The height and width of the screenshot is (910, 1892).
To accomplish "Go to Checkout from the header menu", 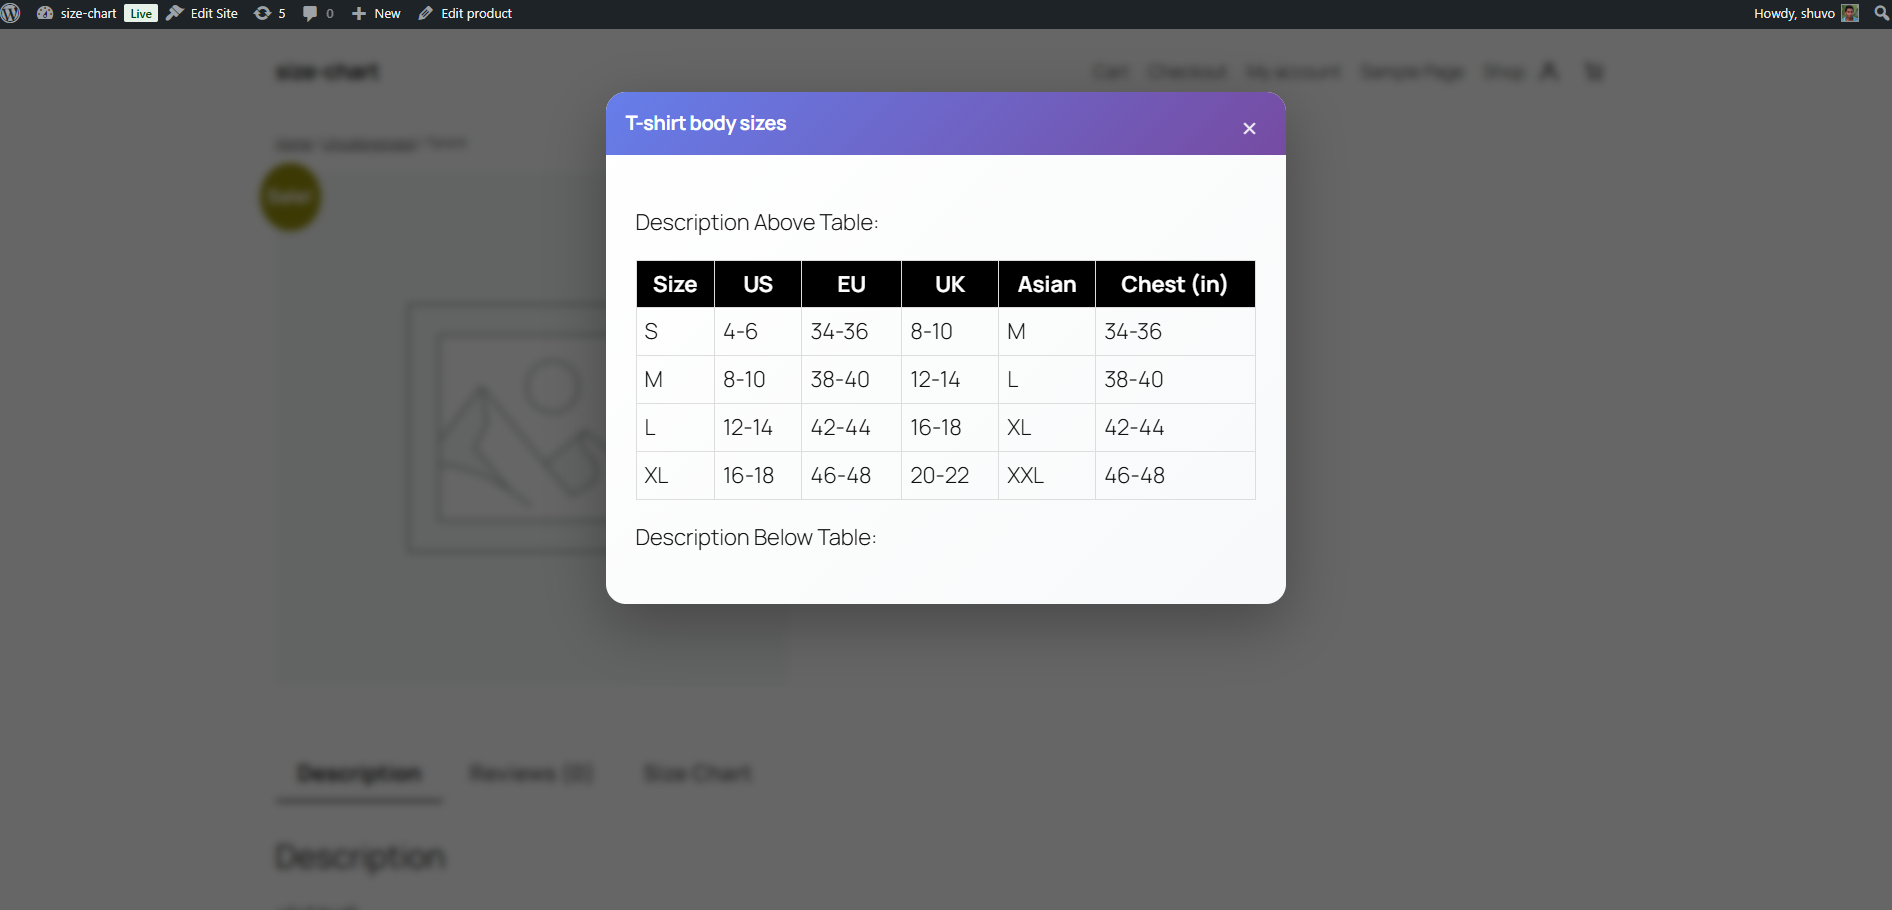I will (1187, 71).
